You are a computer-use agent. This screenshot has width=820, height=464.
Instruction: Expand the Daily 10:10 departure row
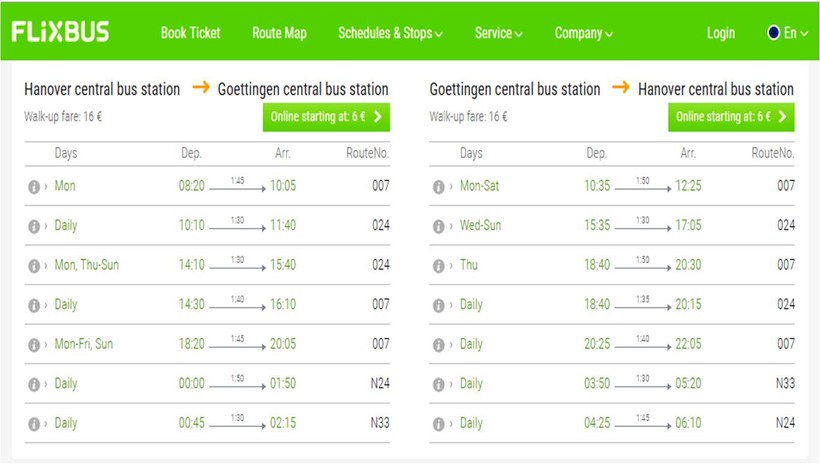point(65,226)
